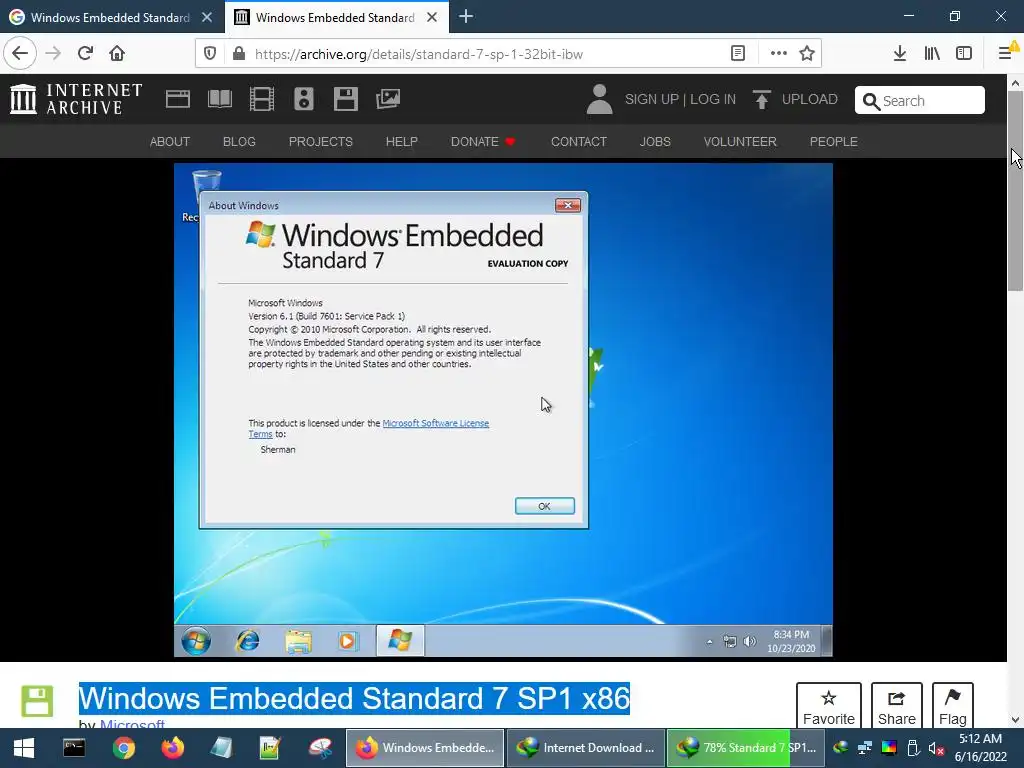Bookmark this page with the star
1024x768 pixels.
pos(807,54)
